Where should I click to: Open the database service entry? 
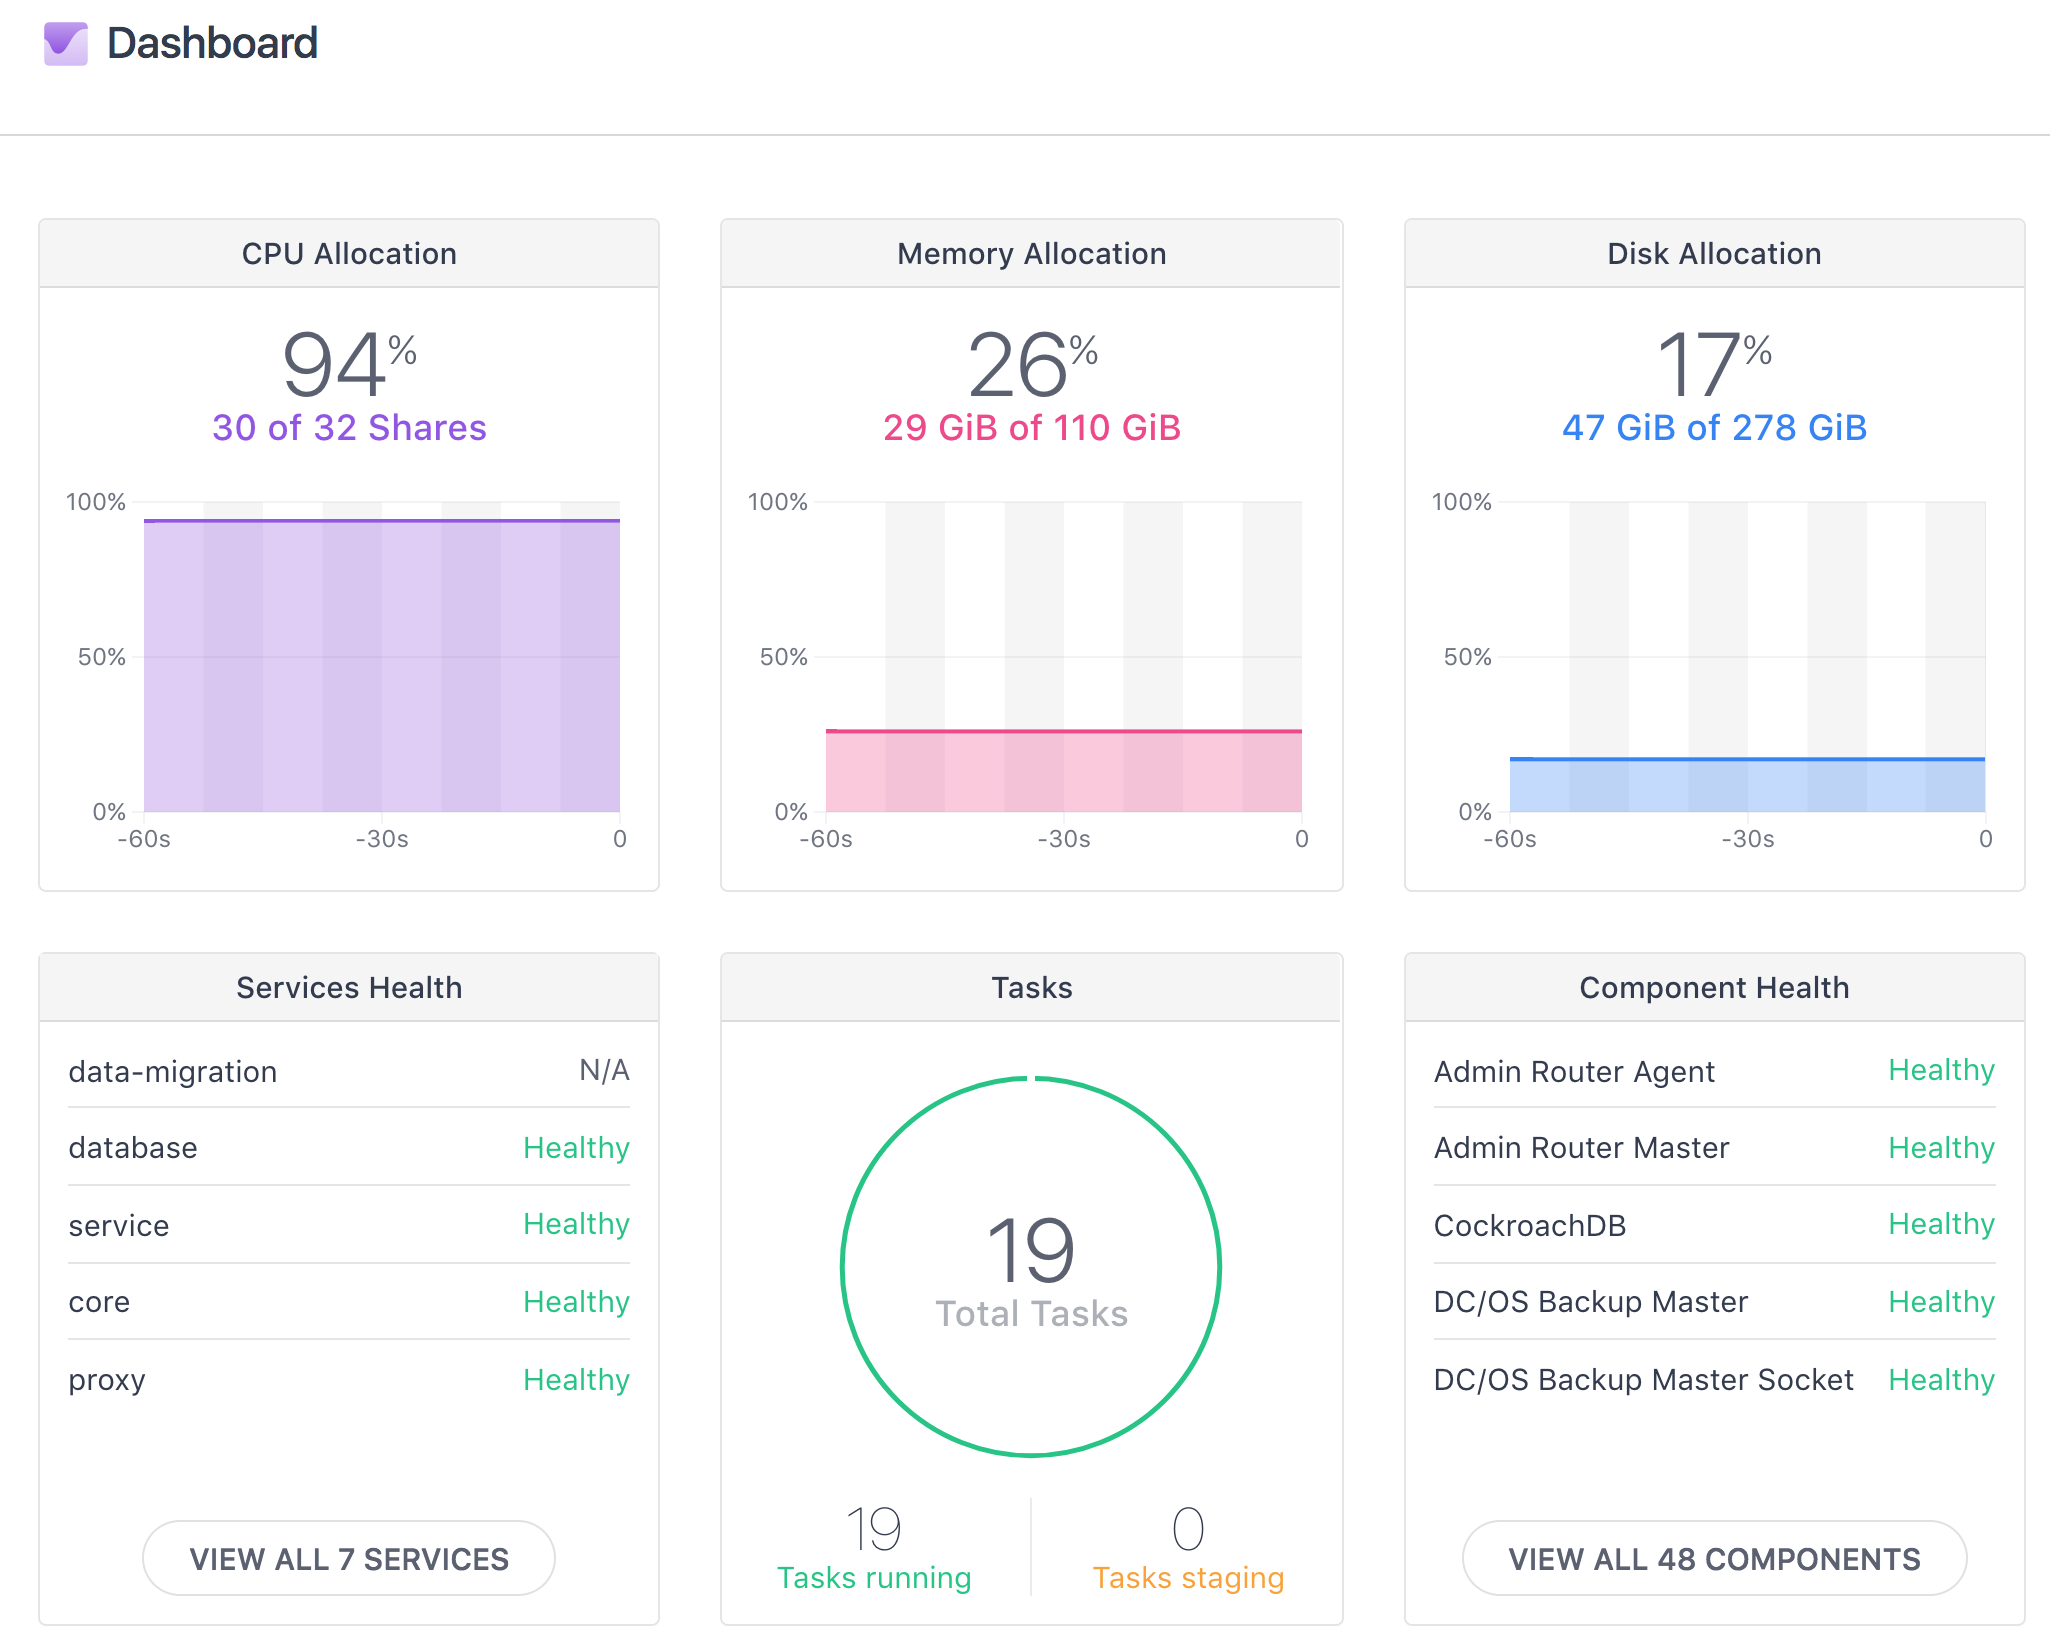click(x=133, y=1148)
